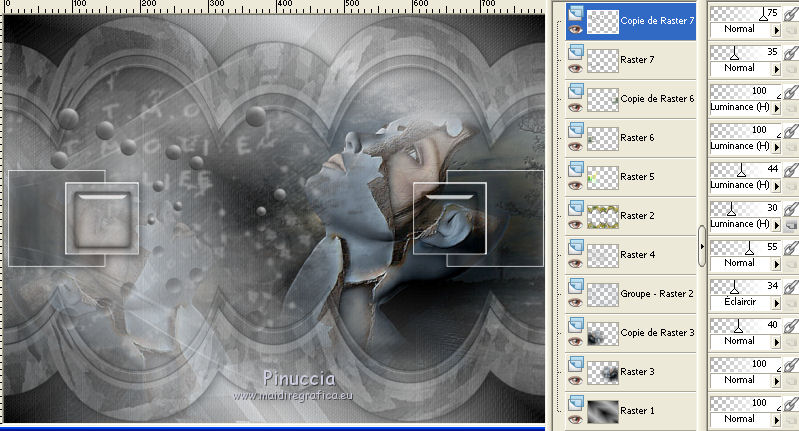Click the Raster 1 layer thumbnail
Image resolution: width=799 pixels, height=431 pixels.
pyautogui.click(x=602, y=411)
